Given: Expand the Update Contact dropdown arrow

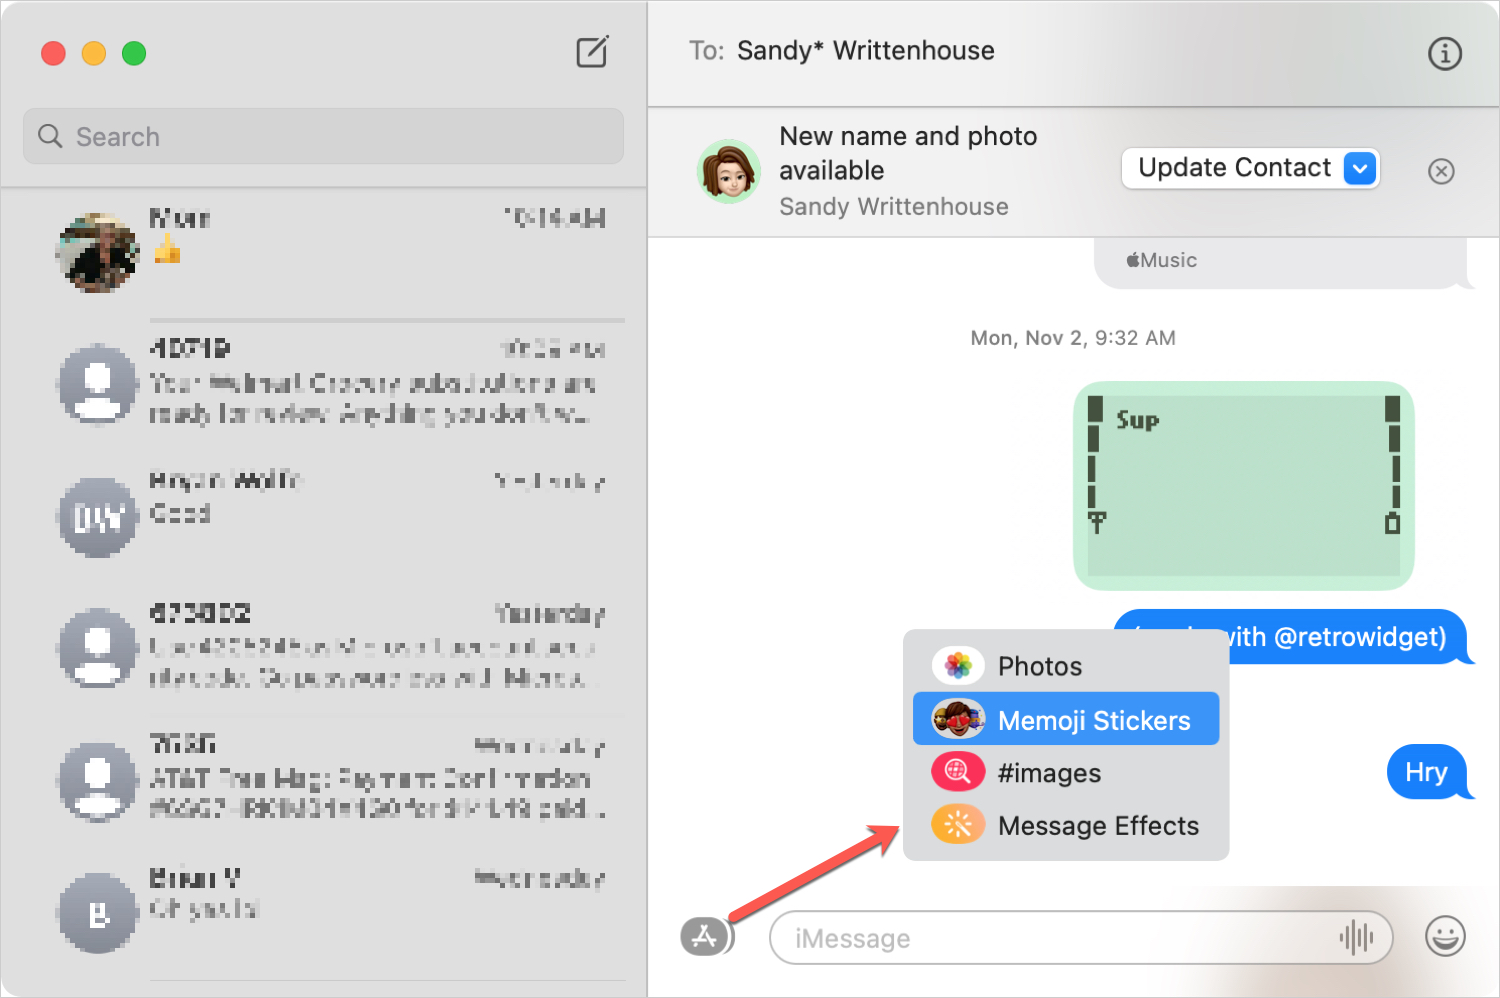Looking at the screenshot, I should (x=1360, y=168).
